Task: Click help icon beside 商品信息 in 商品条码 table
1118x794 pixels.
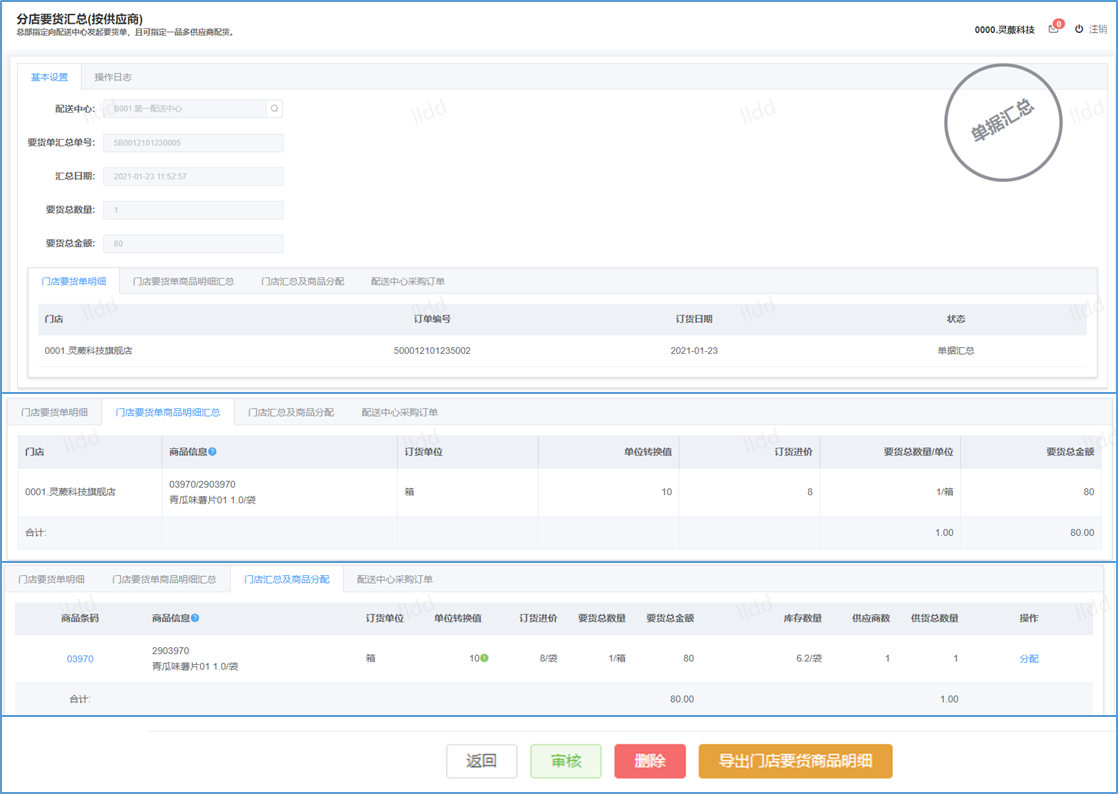Action: coord(195,618)
